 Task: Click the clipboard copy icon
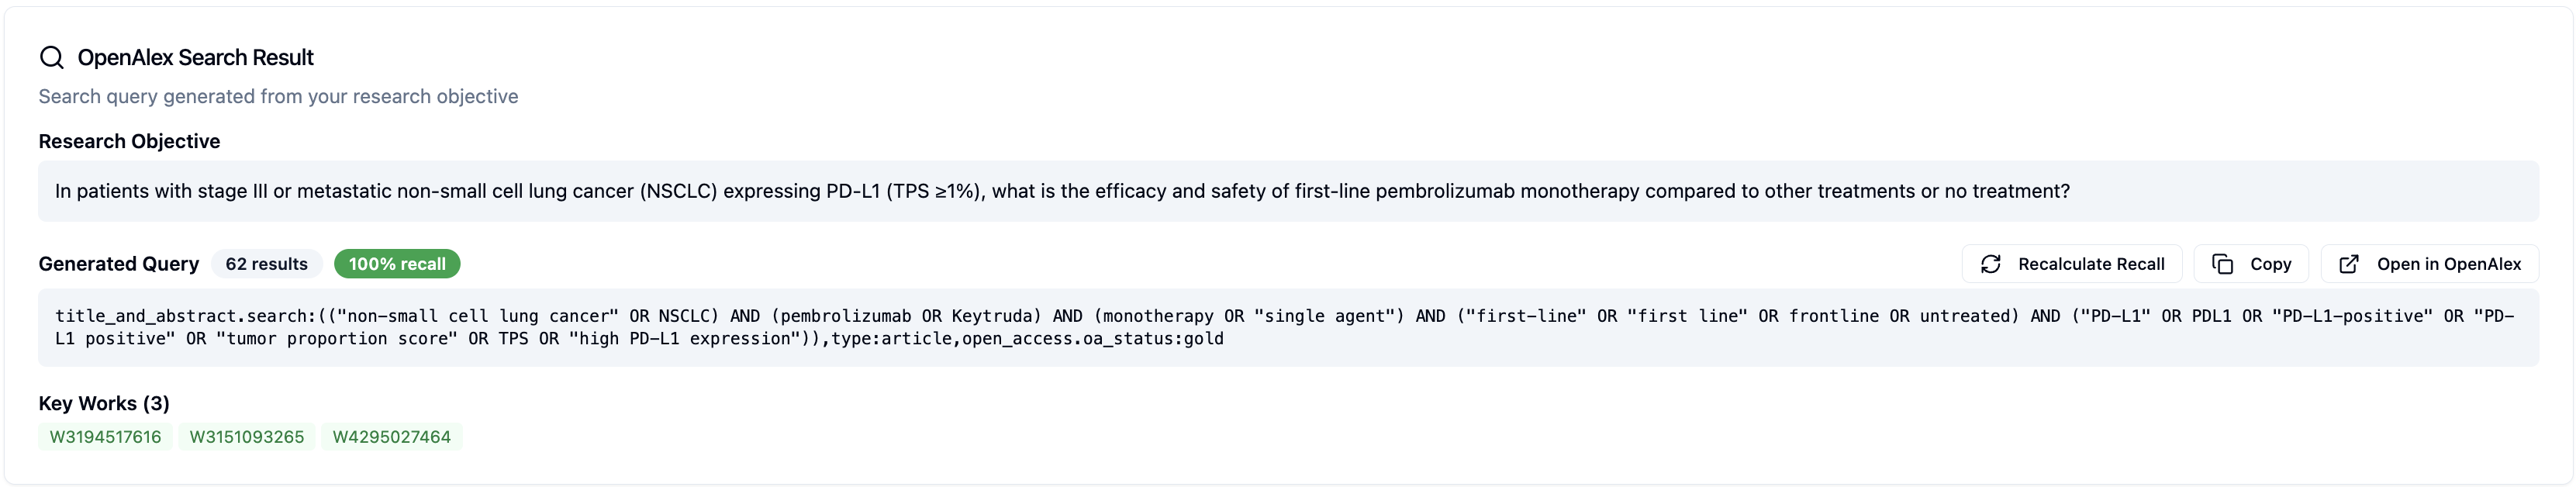(2222, 264)
